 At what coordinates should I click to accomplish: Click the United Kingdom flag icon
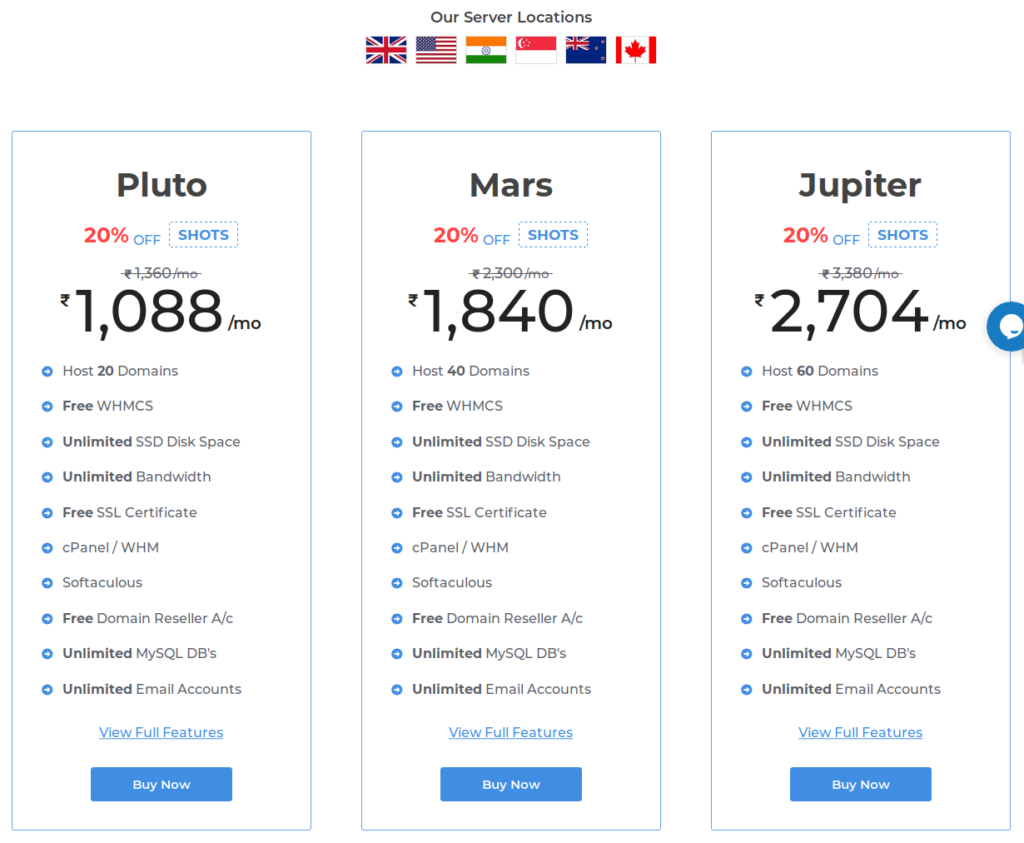coord(386,50)
